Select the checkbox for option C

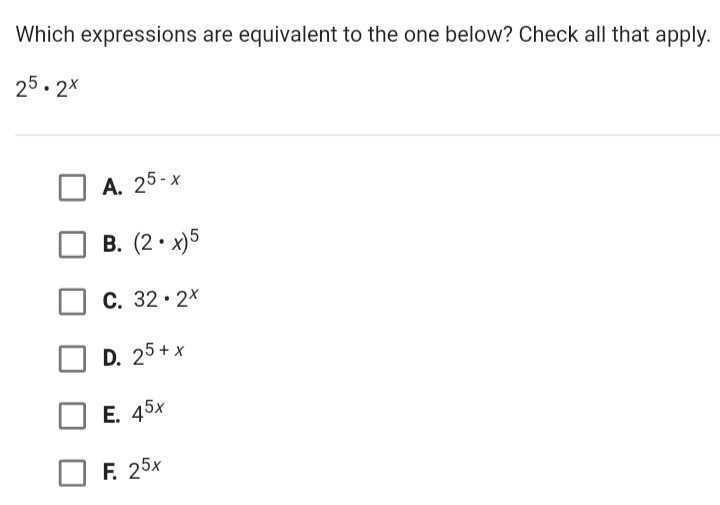[x=72, y=302]
